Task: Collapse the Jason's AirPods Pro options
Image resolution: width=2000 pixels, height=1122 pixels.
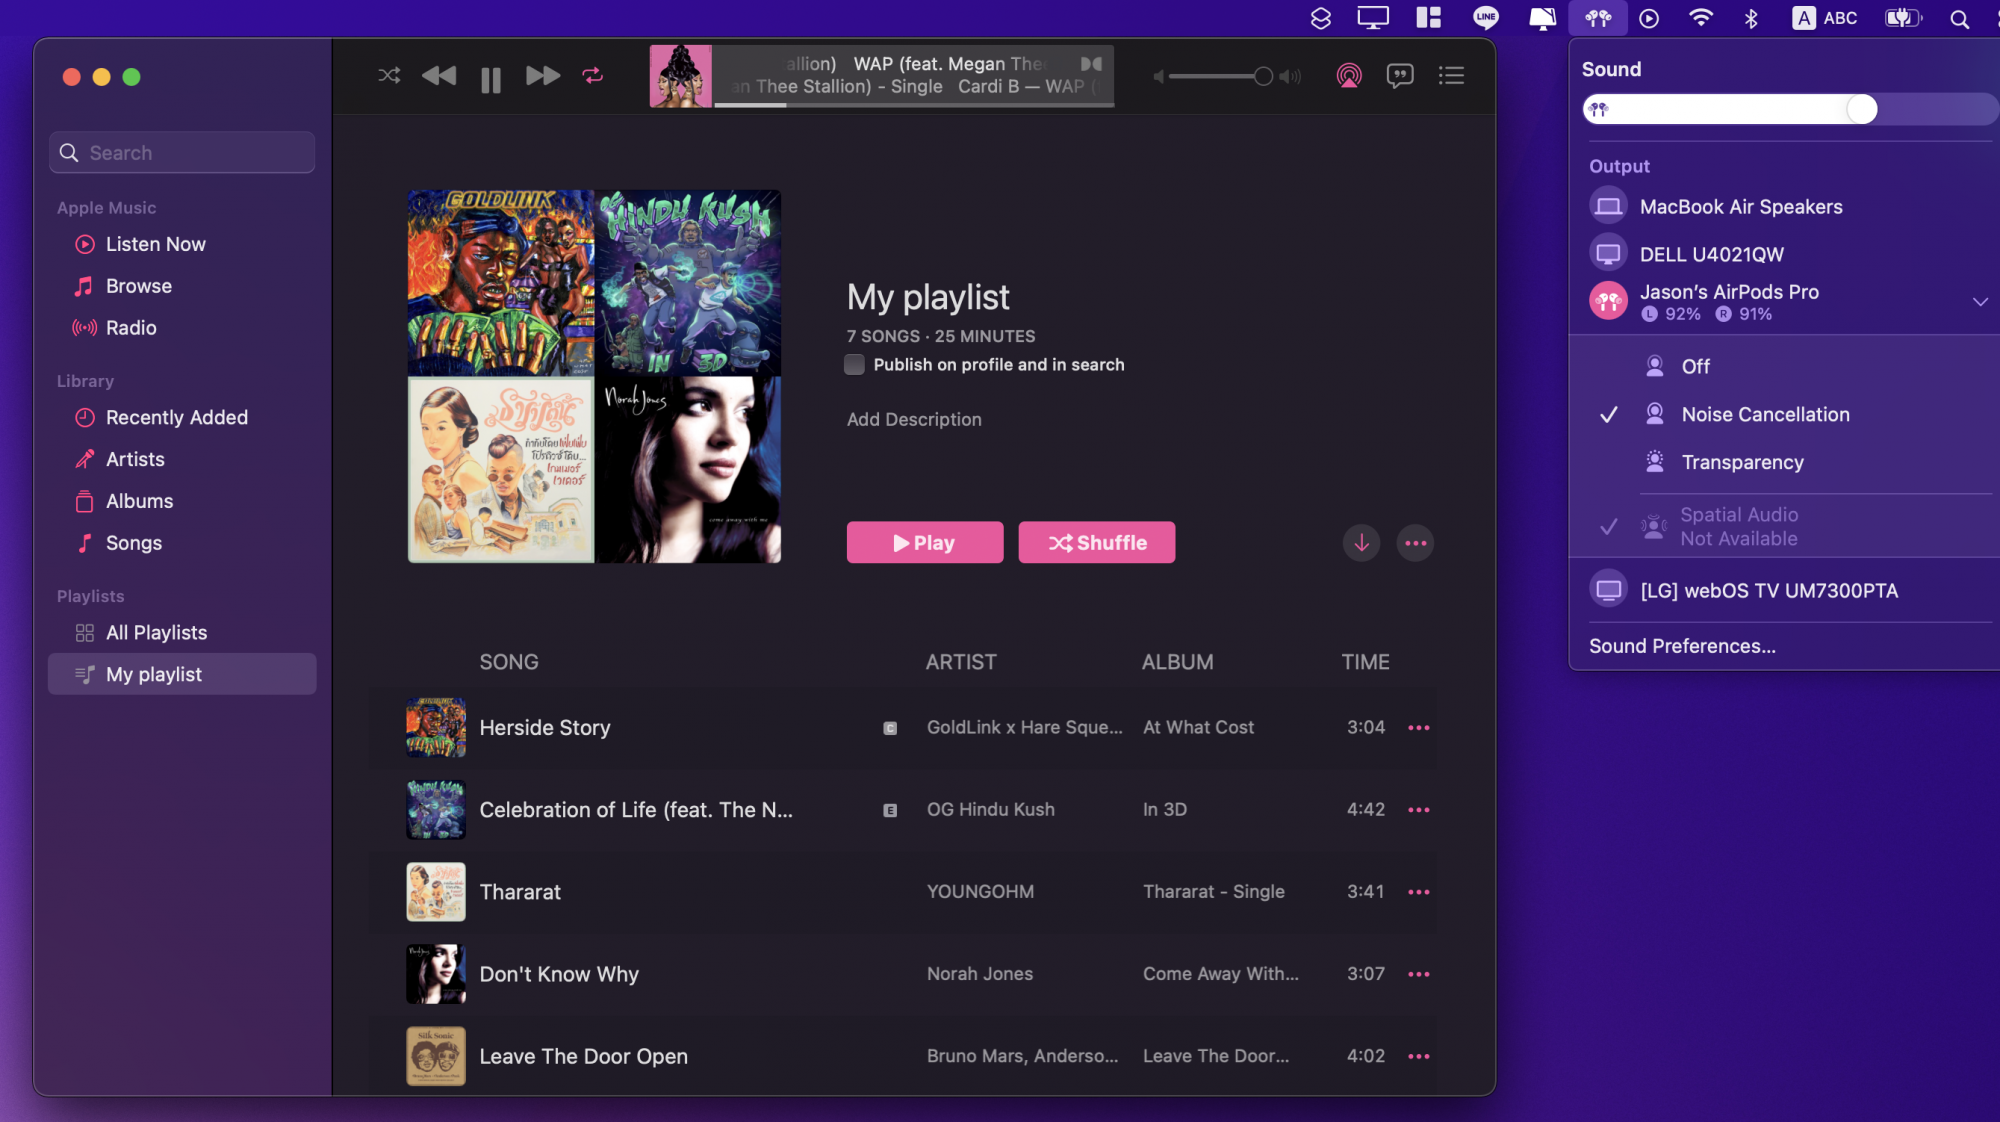Action: pos(1979,302)
